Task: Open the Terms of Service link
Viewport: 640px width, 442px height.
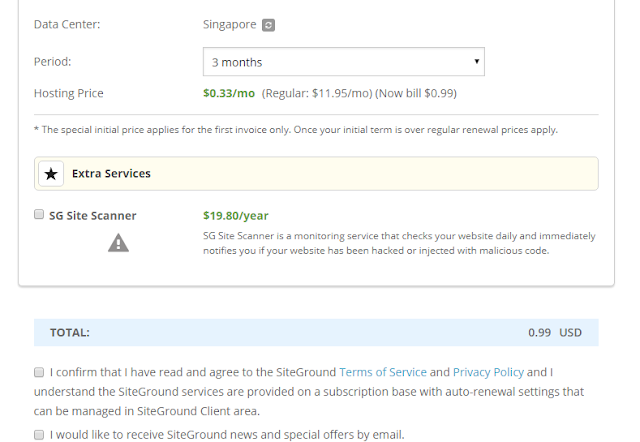Action: (383, 372)
